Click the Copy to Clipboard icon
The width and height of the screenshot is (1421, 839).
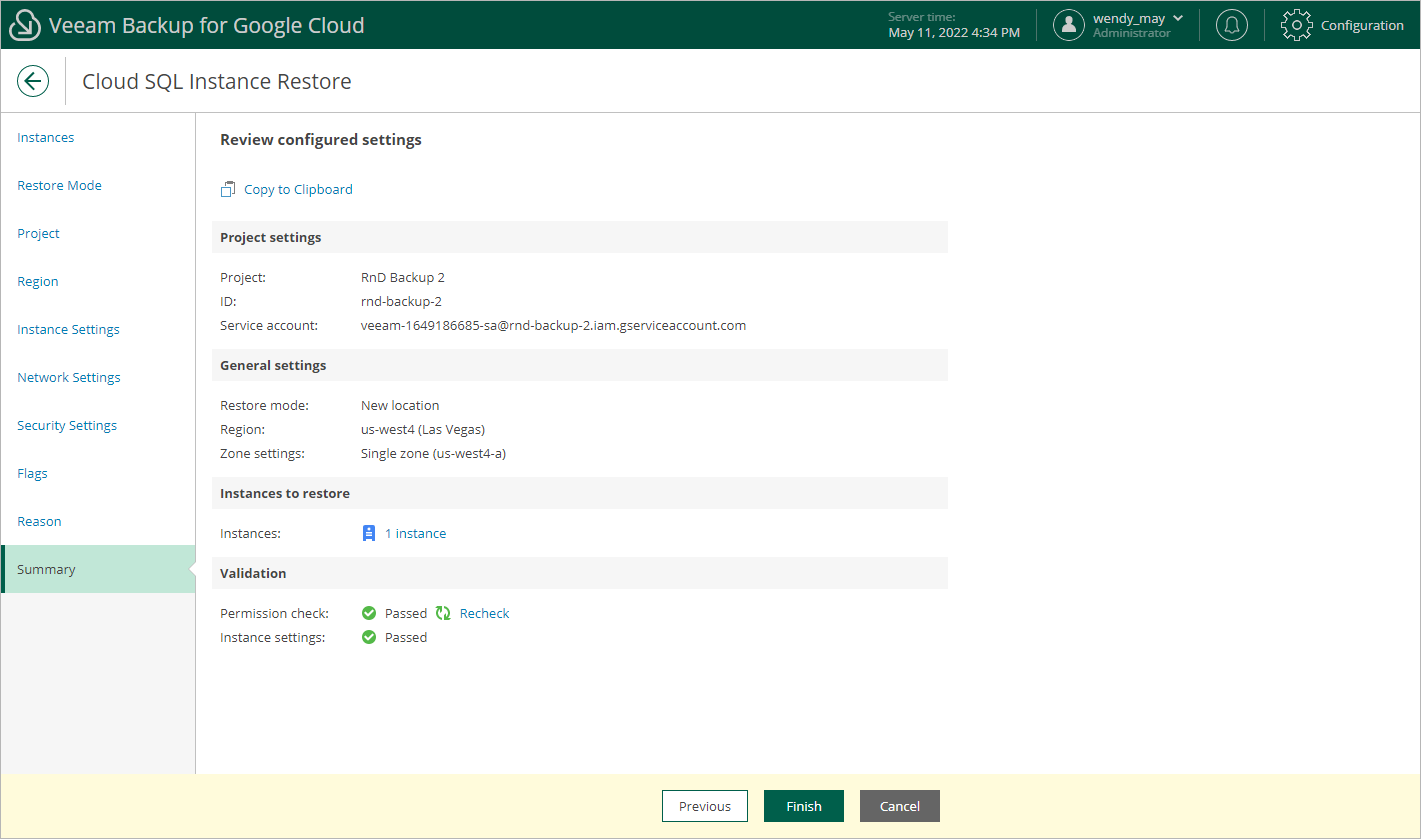[x=228, y=189]
